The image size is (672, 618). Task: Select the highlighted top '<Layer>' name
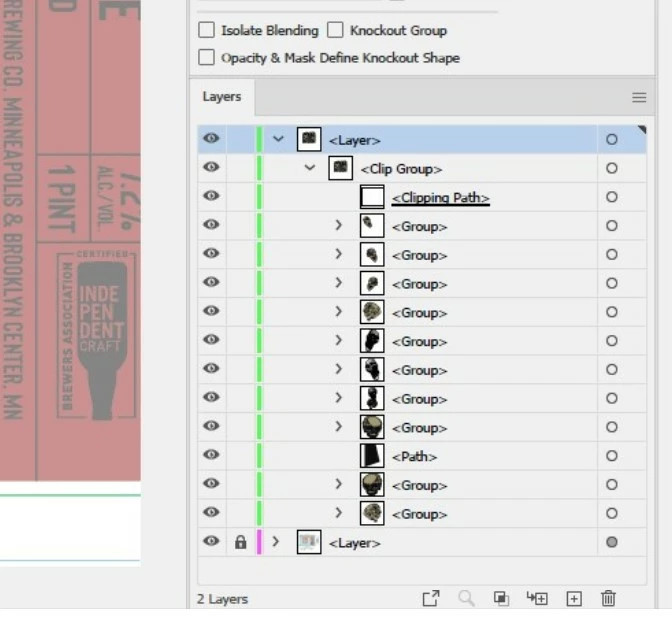[x=354, y=141]
